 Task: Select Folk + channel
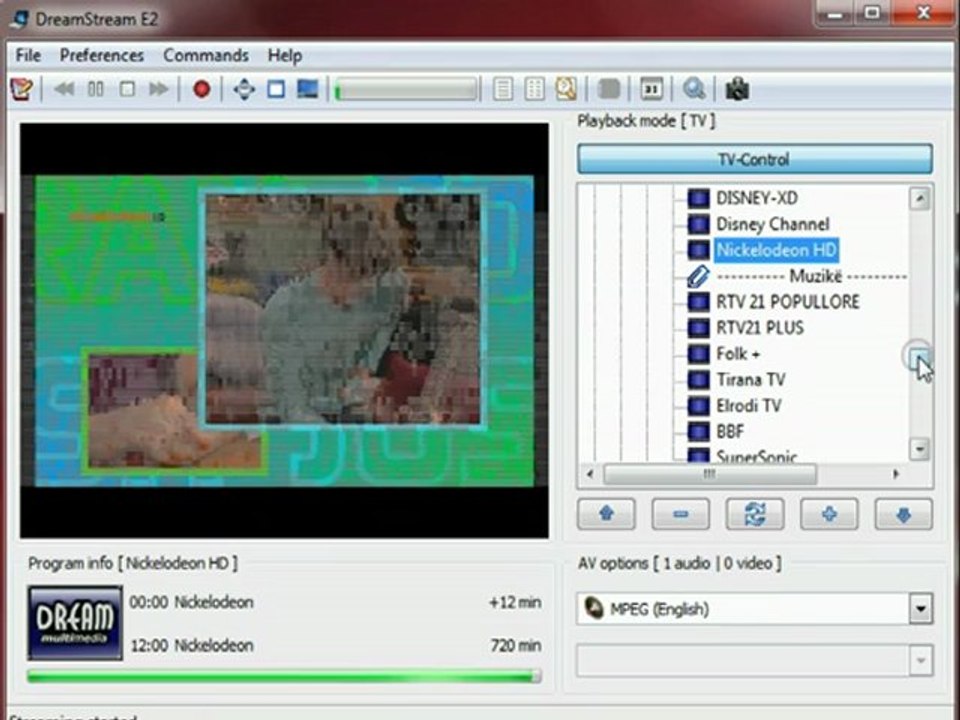[x=738, y=354]
